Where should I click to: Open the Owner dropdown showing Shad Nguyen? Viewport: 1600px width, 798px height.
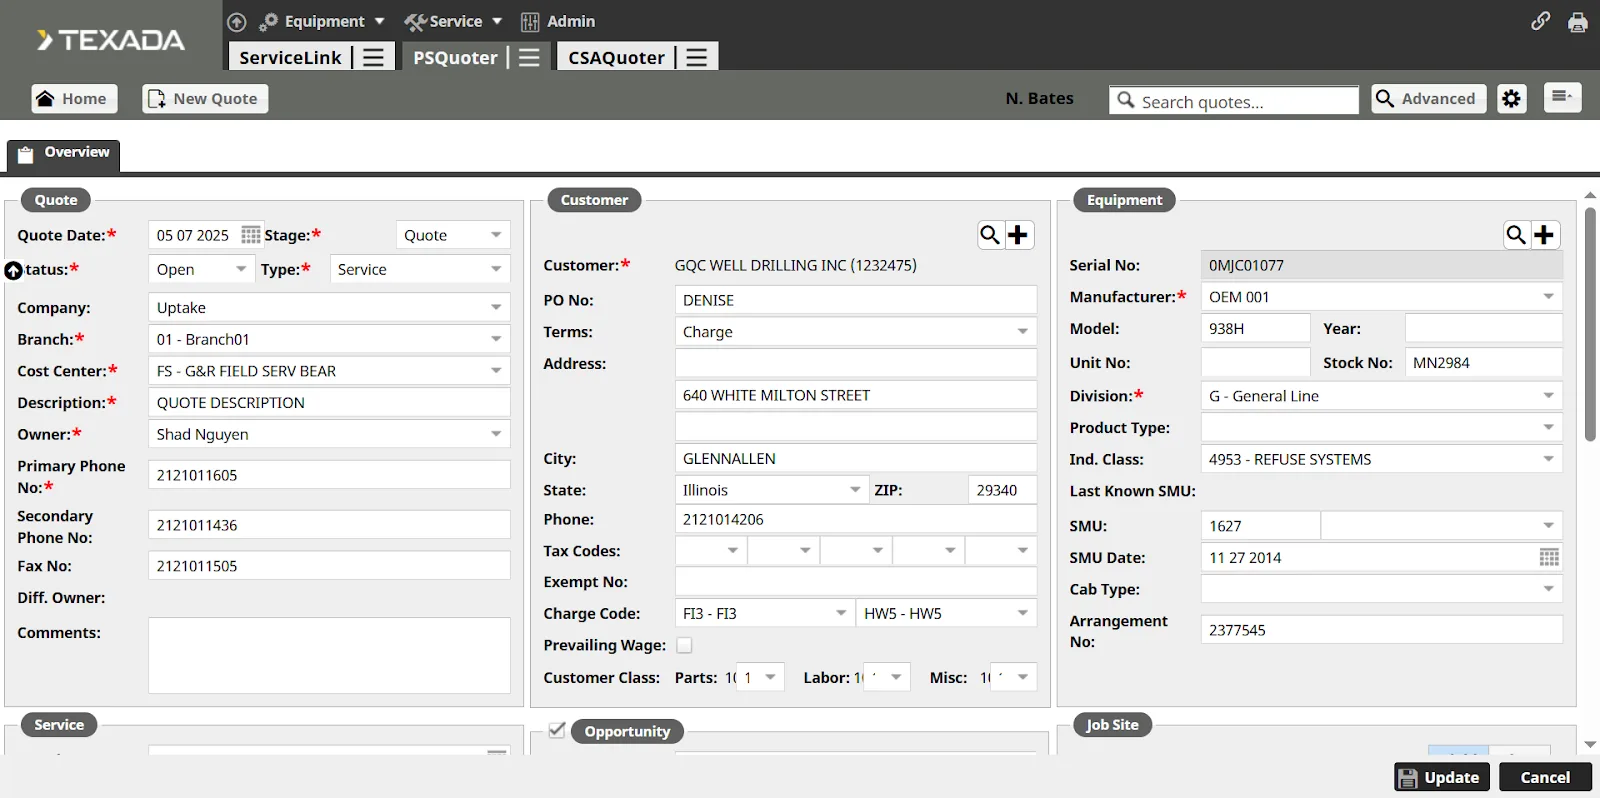coord(329,434)
